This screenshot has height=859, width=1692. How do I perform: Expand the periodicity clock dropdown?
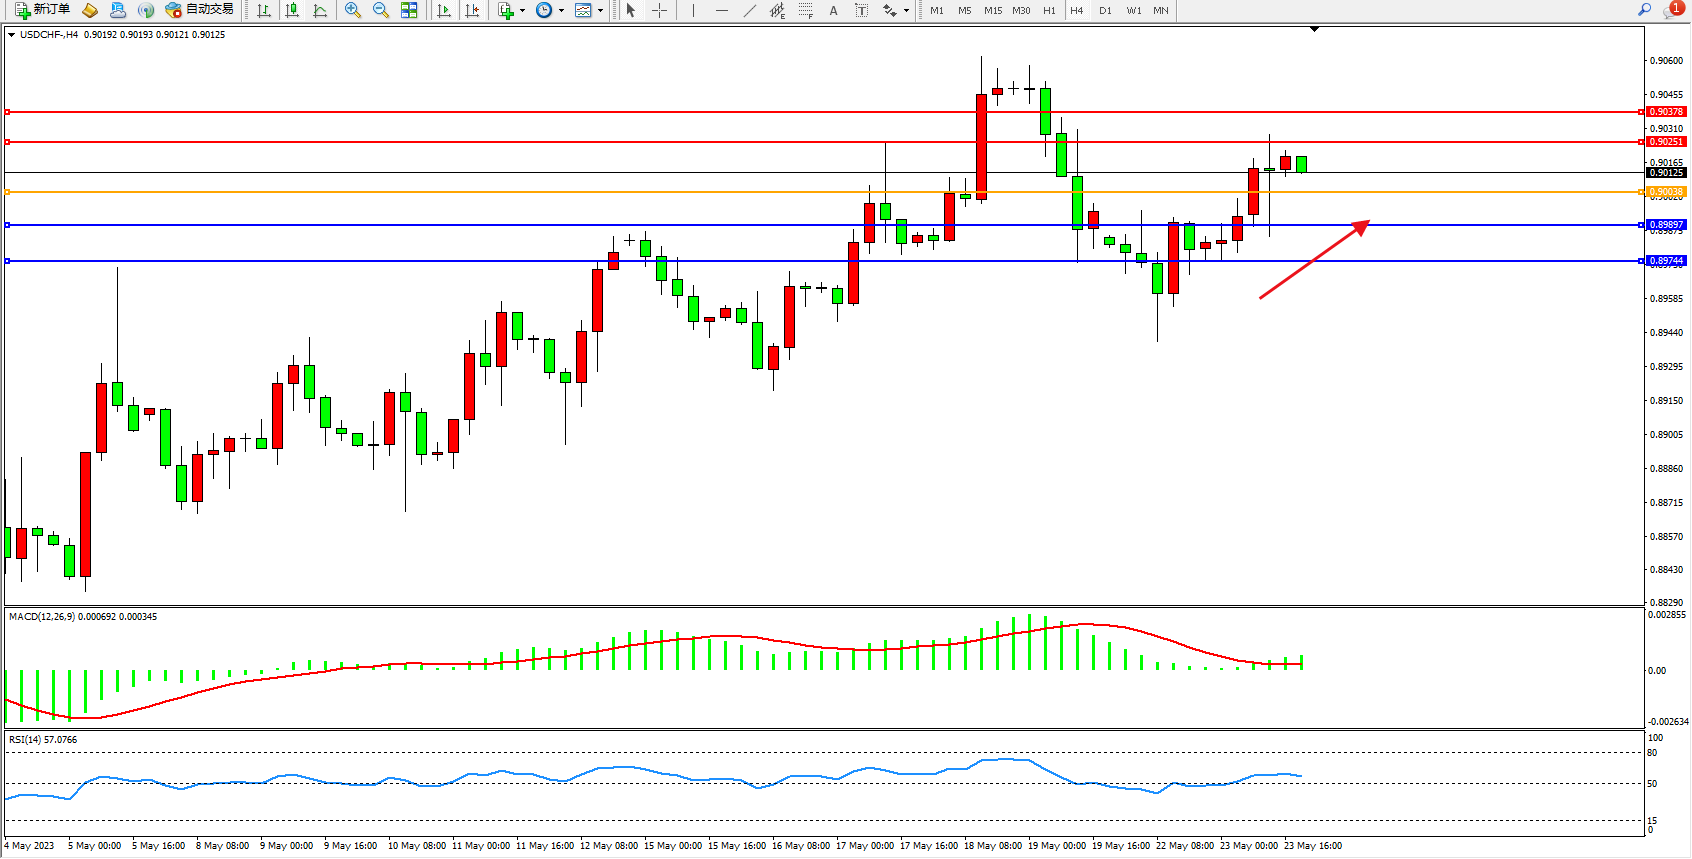(x=561, y=11)
